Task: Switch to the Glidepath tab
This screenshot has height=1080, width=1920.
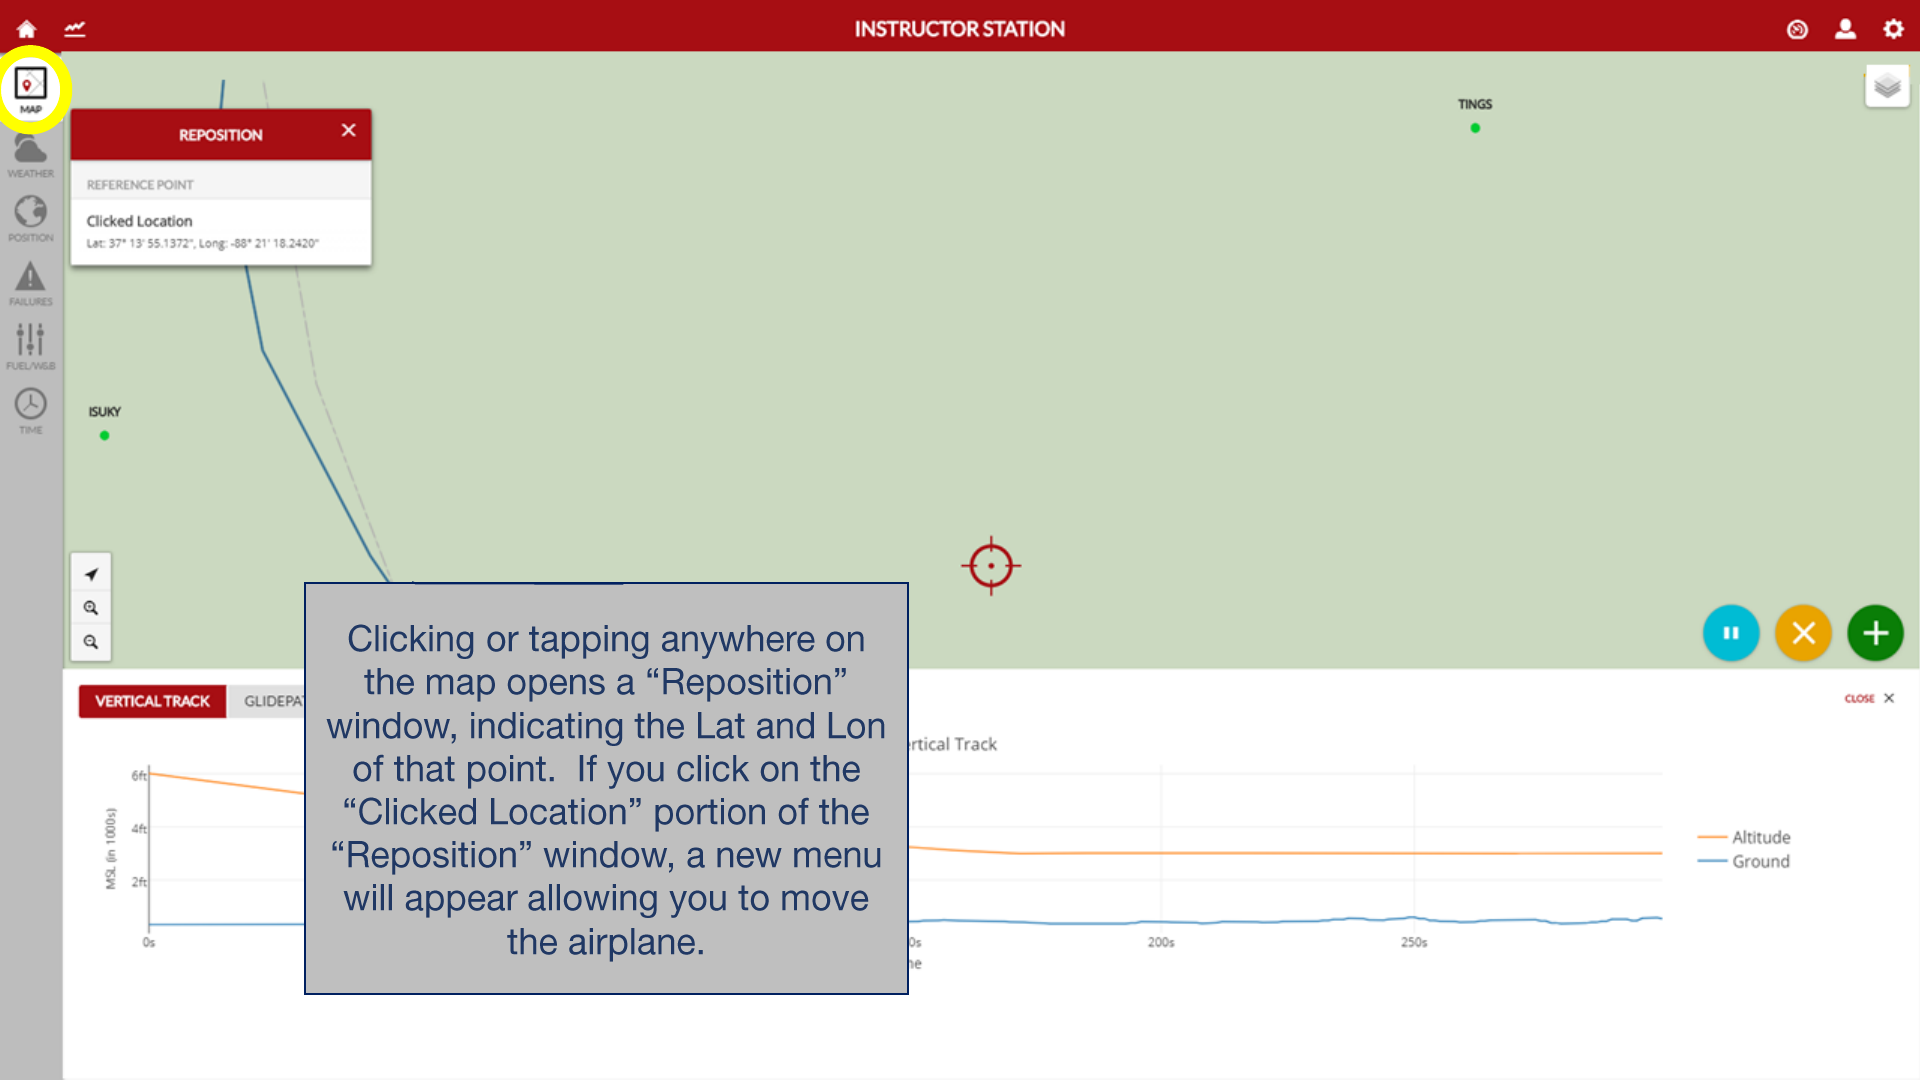Action: coord(268,701)
